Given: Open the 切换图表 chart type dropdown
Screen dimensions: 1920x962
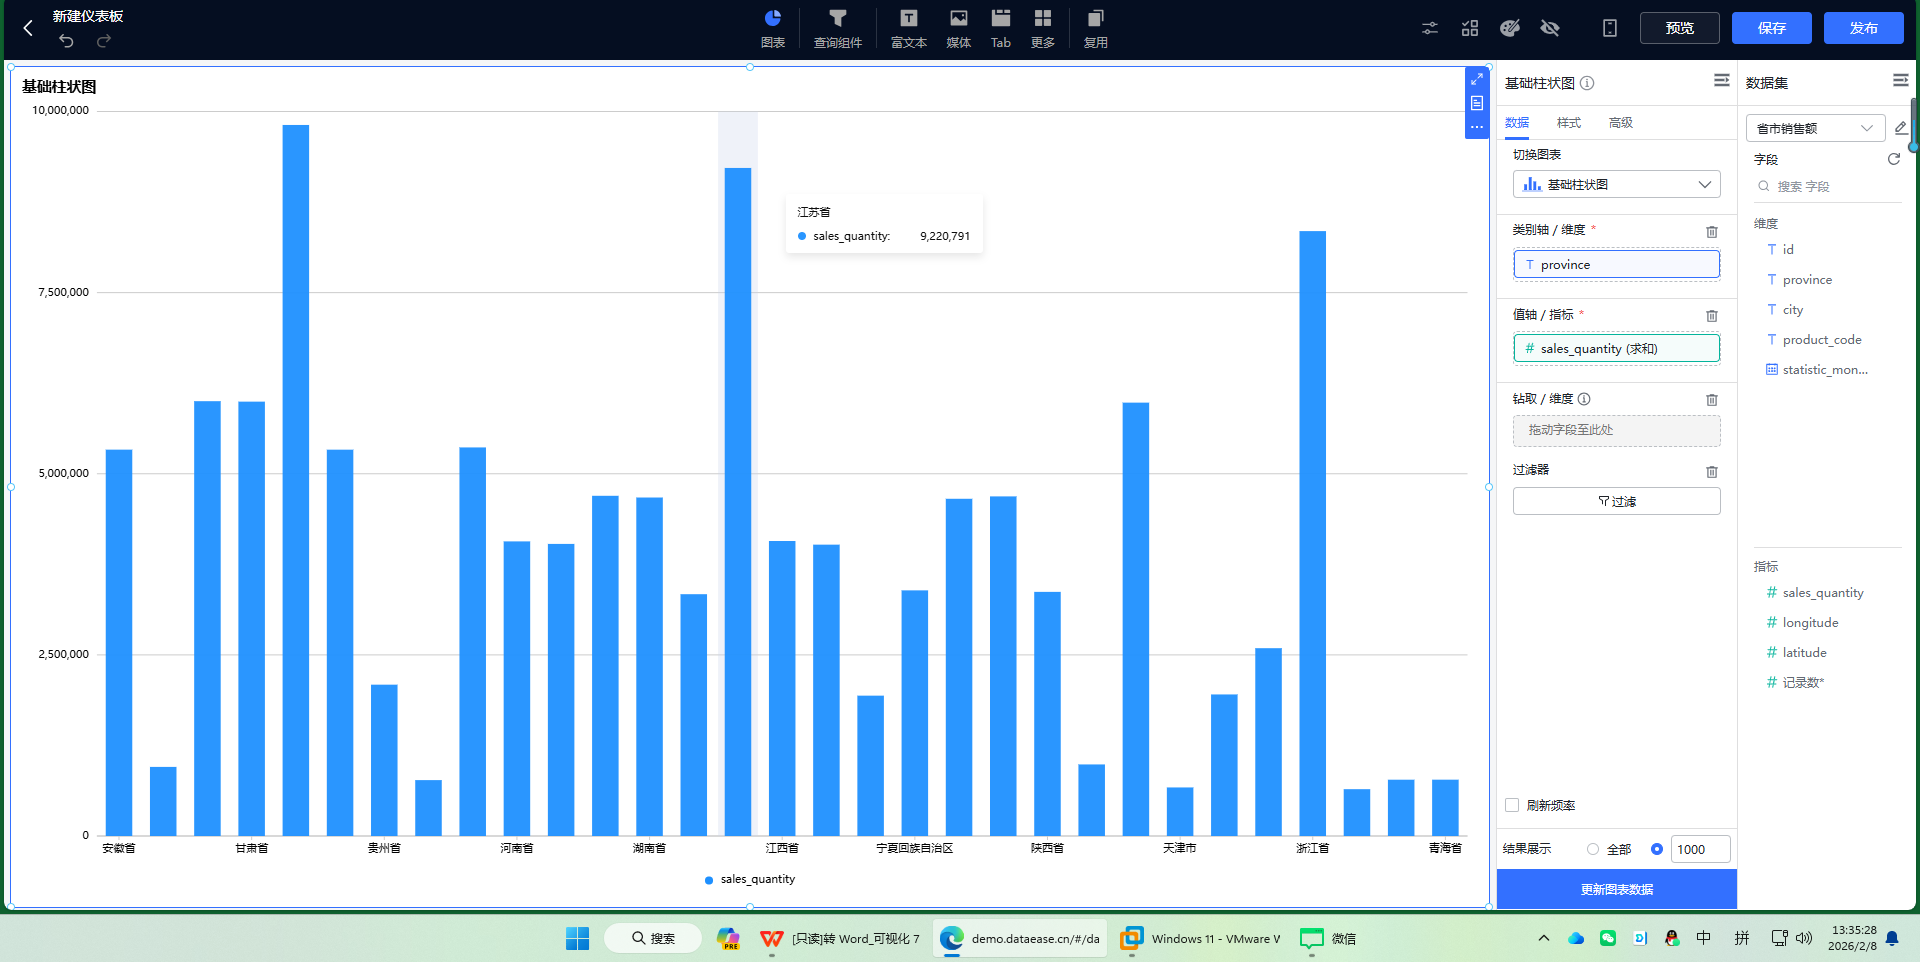Looking at the screenshot, I should 1617,184.
